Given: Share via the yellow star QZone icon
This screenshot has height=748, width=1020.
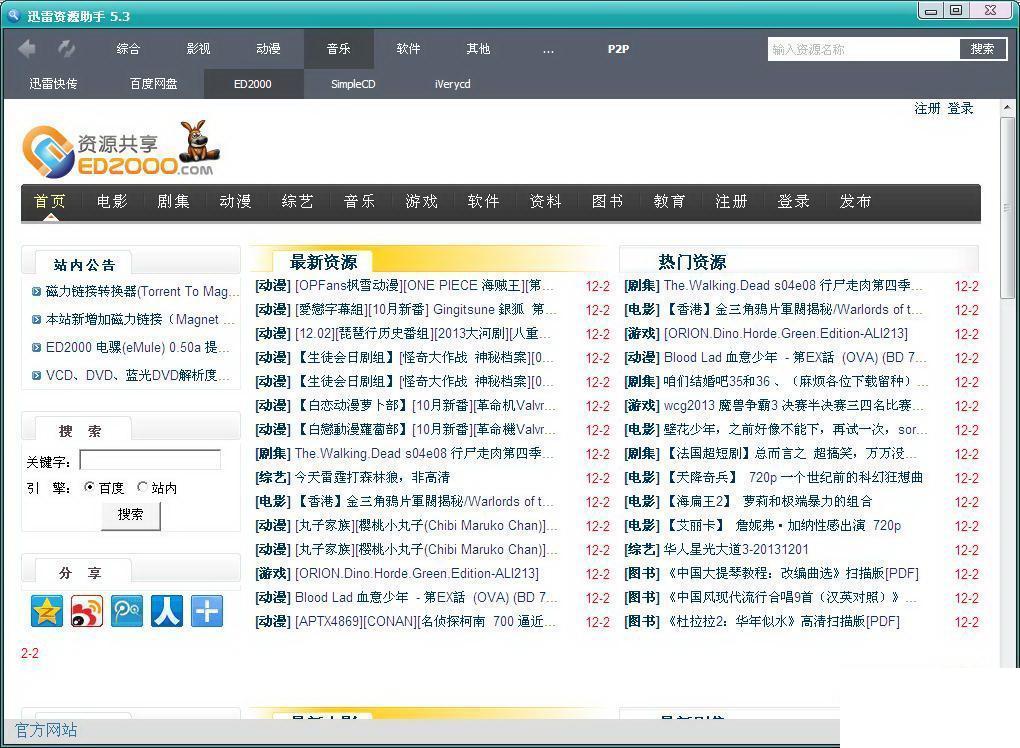Looking at the screenshot, I should click(x=47, y=611).
